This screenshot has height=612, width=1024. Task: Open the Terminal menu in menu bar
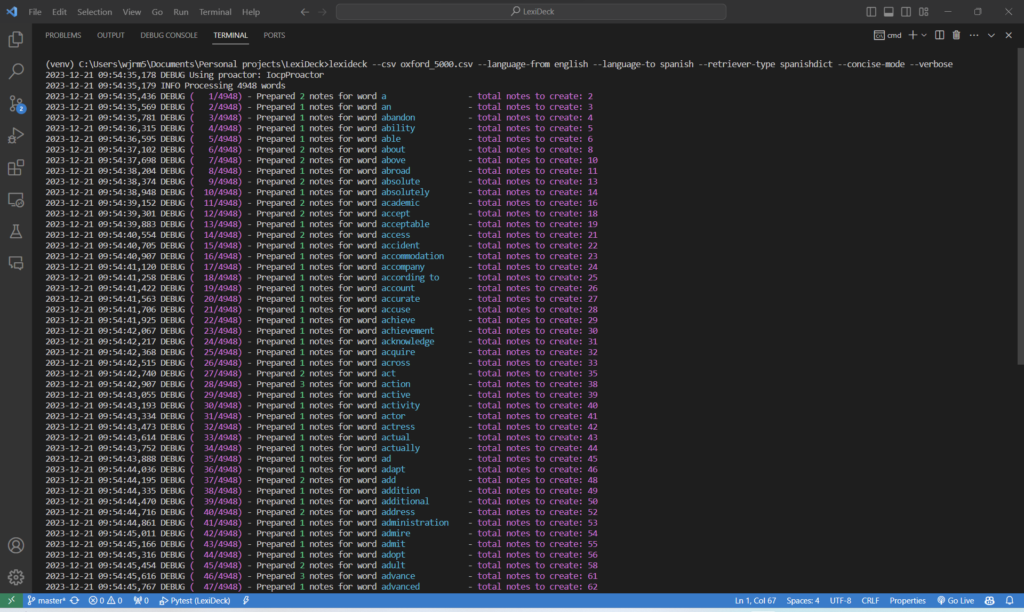215,12
